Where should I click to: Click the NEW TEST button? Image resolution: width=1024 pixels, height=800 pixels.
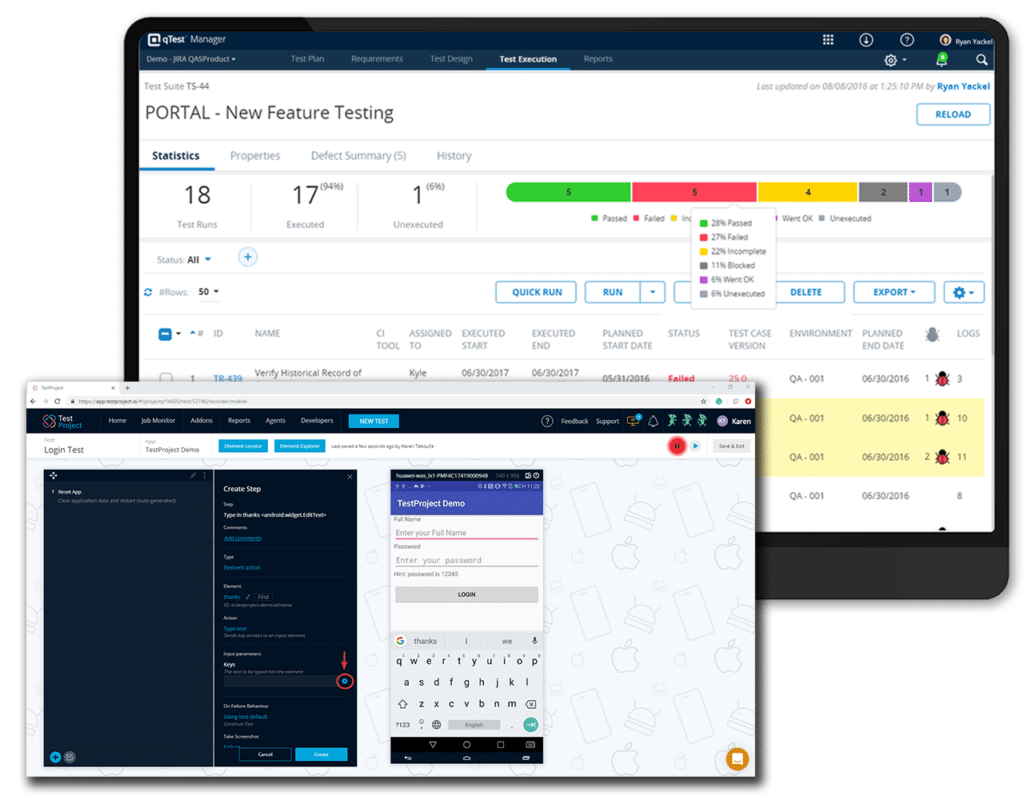[x=374, y=421]
